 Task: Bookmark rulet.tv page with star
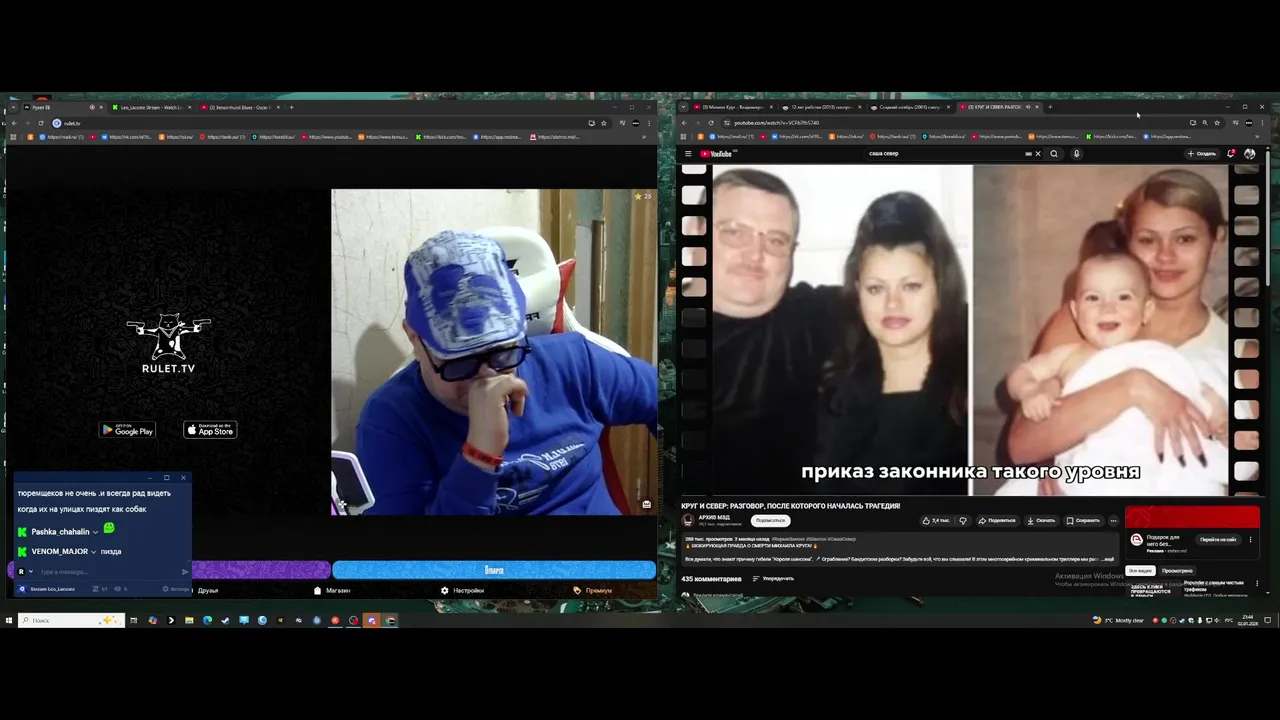pos(604,123)
